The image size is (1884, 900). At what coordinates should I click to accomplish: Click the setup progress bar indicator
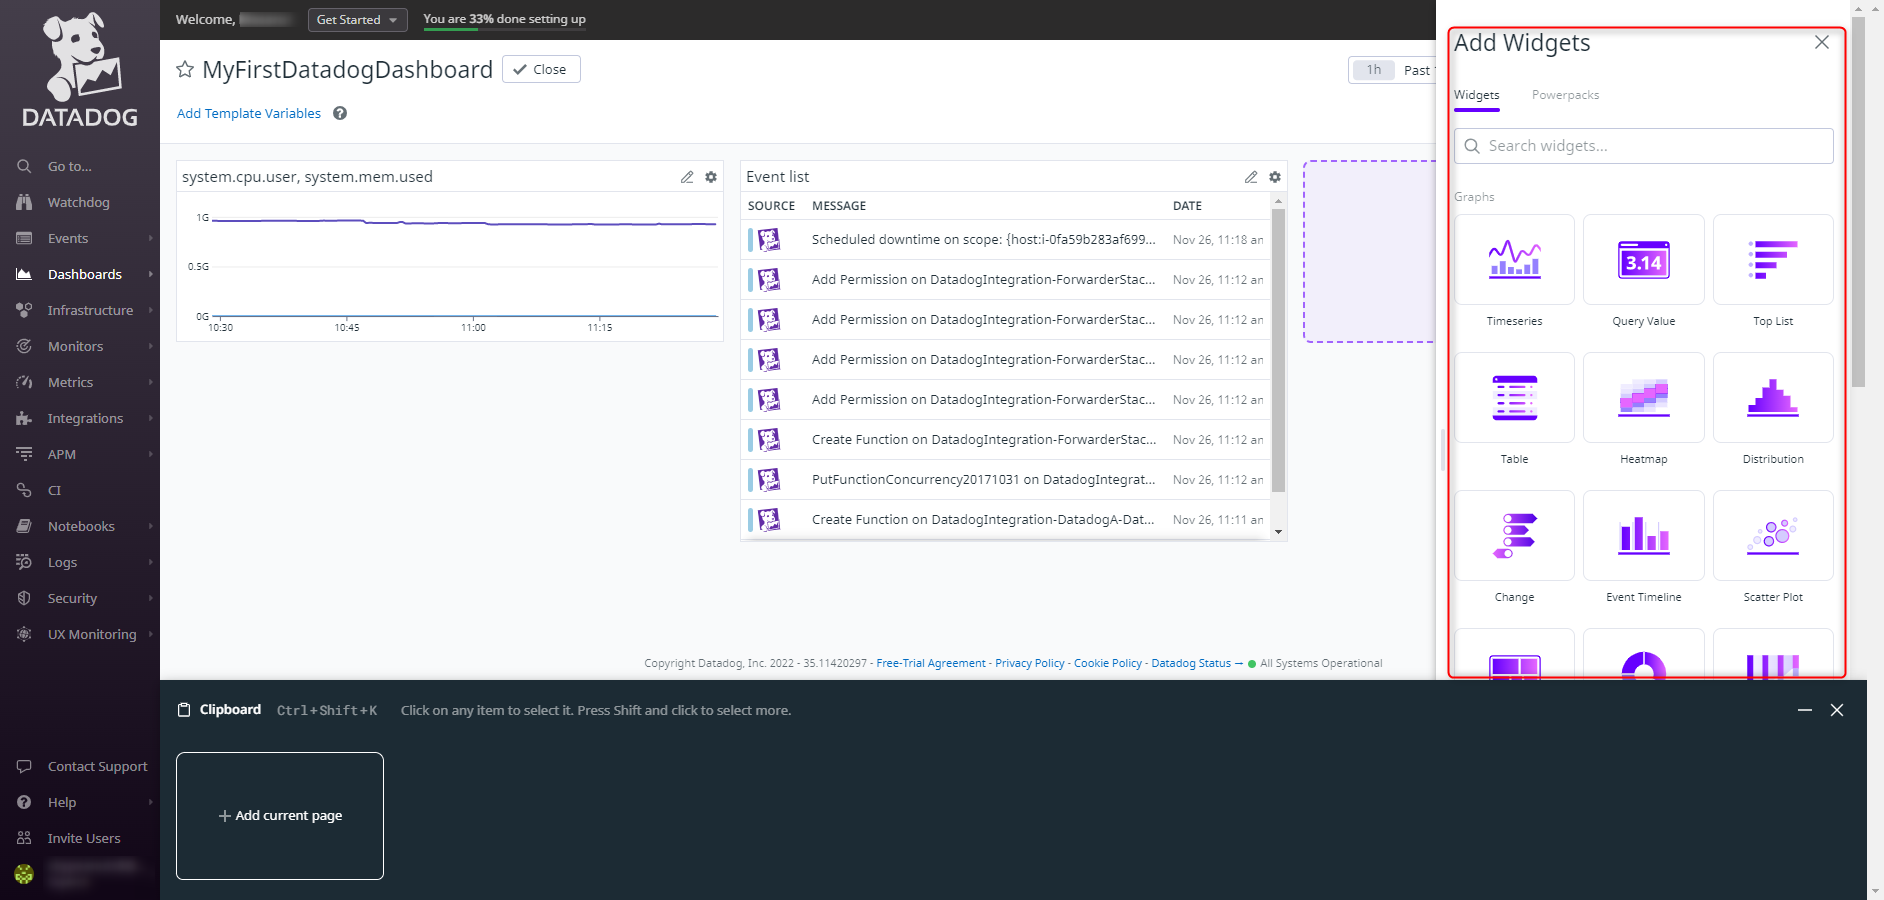[504, 29]
